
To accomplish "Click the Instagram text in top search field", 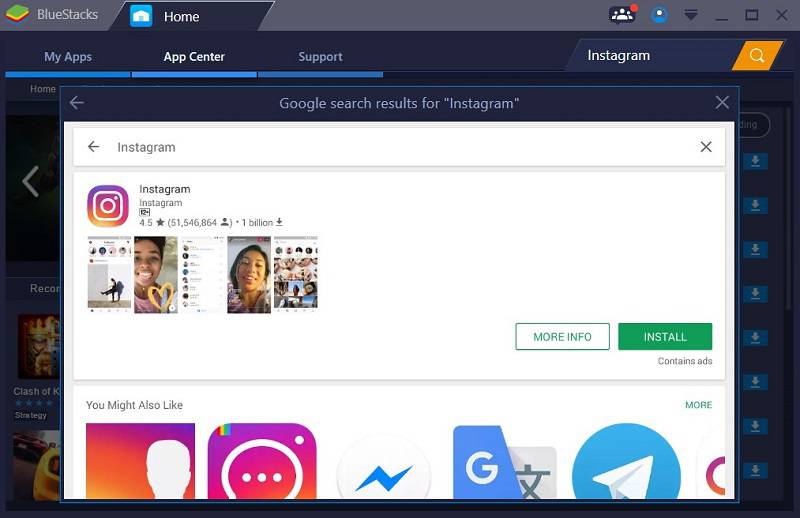I will (x=618, y=55).
